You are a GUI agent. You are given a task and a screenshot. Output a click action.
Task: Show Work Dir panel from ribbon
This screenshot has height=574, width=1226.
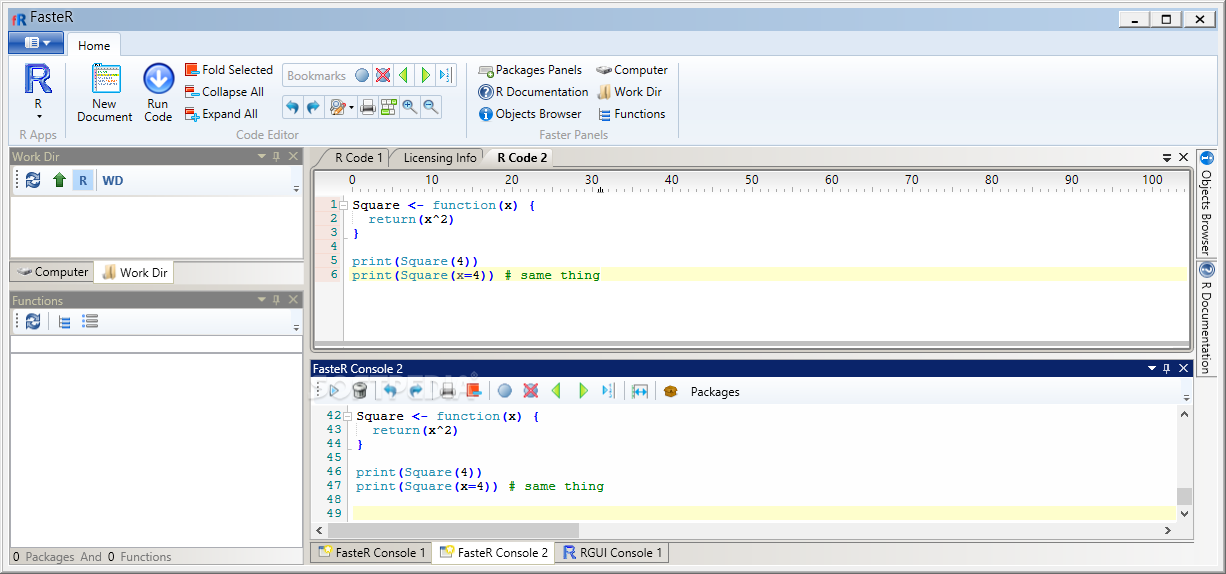[x=629, y=92]
